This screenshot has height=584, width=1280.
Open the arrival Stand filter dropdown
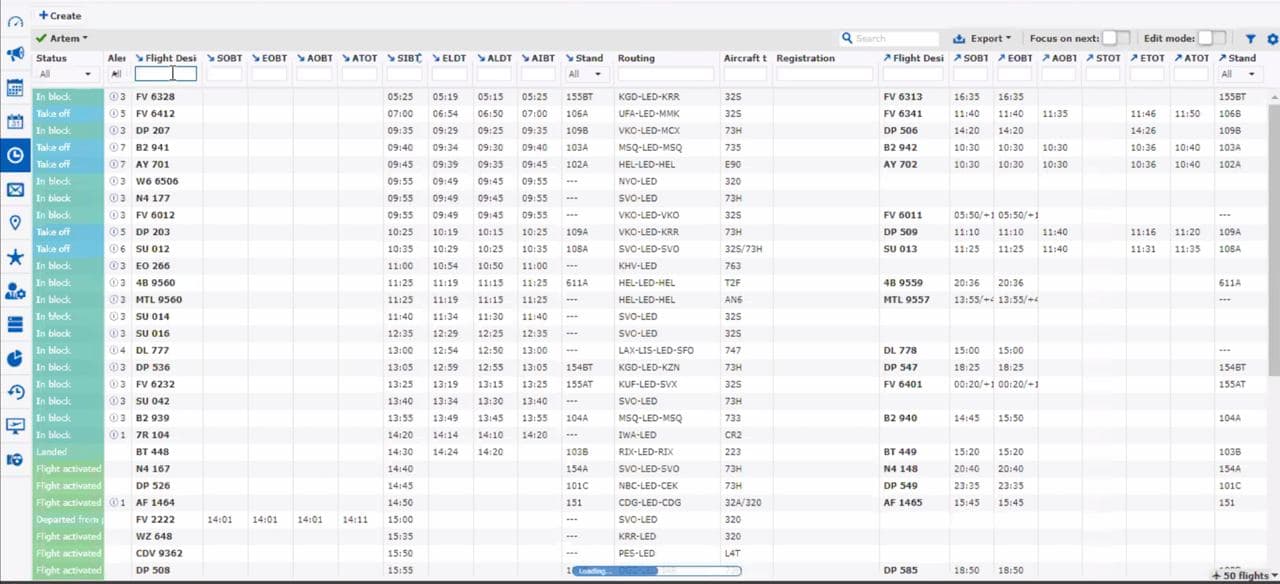[585, 74]
